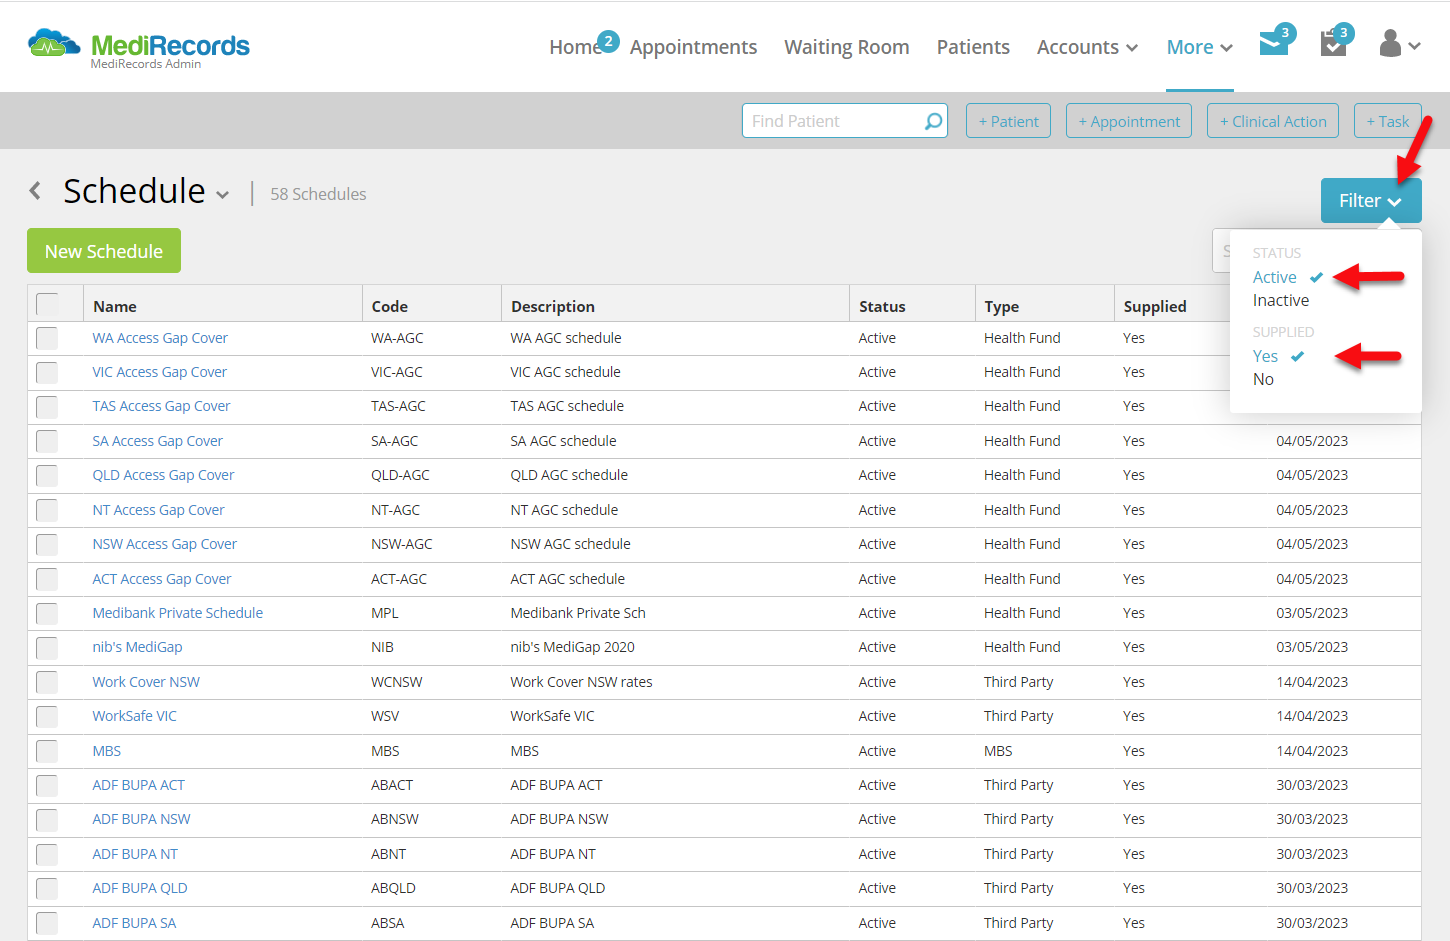
Task: Open WA Access Gap Cover schedule
Action: pos(160,338)
